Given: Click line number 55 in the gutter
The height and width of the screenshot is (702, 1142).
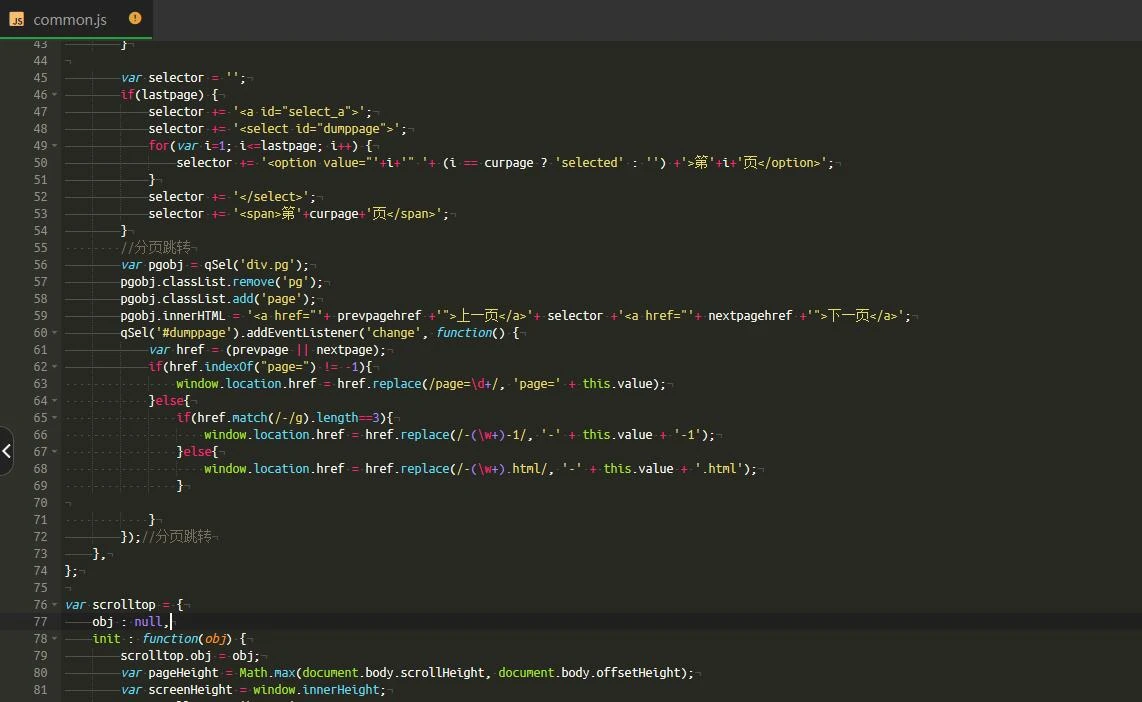Looking at the screenshot, I should point(40,248).
